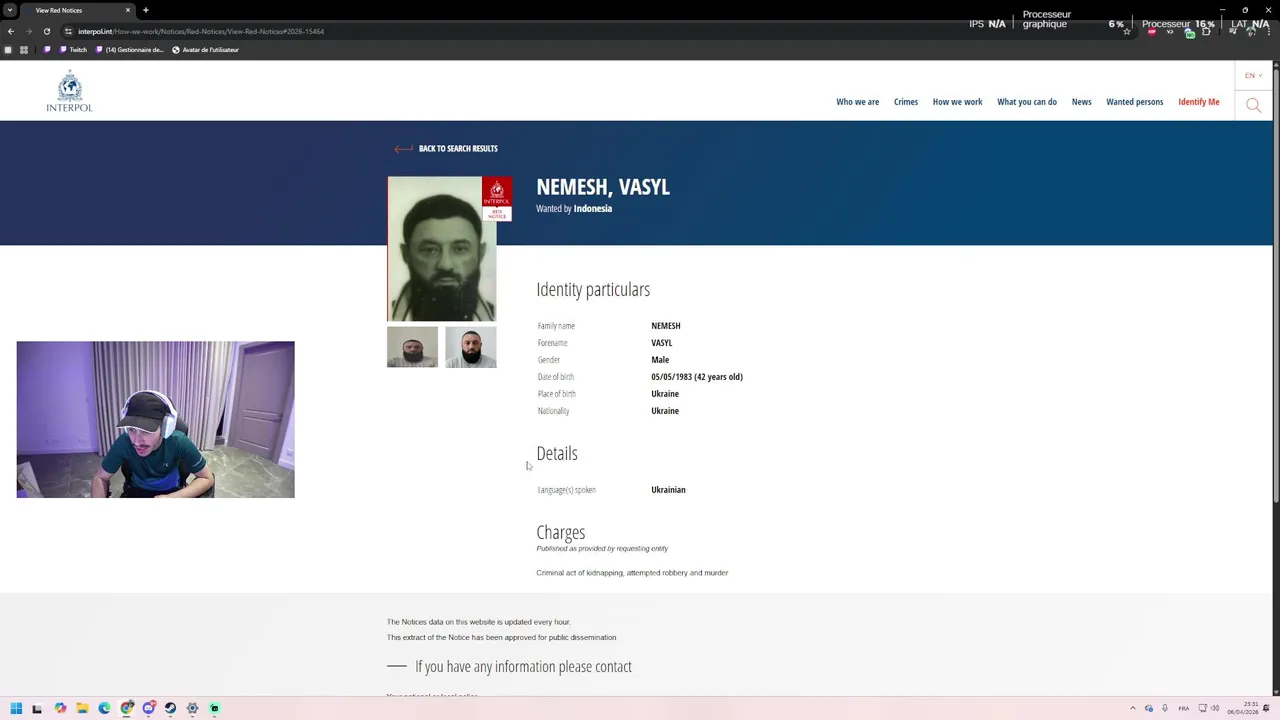Screen dimensions: 1280x720
Task: Open the media control icon in the Chrome toolbar
Action: pos(1233,32)
